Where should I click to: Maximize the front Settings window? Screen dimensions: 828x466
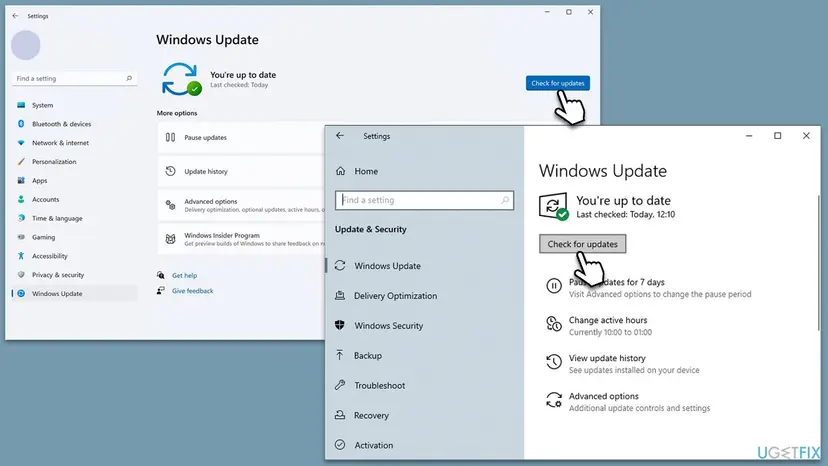click(x=777, y=136)
